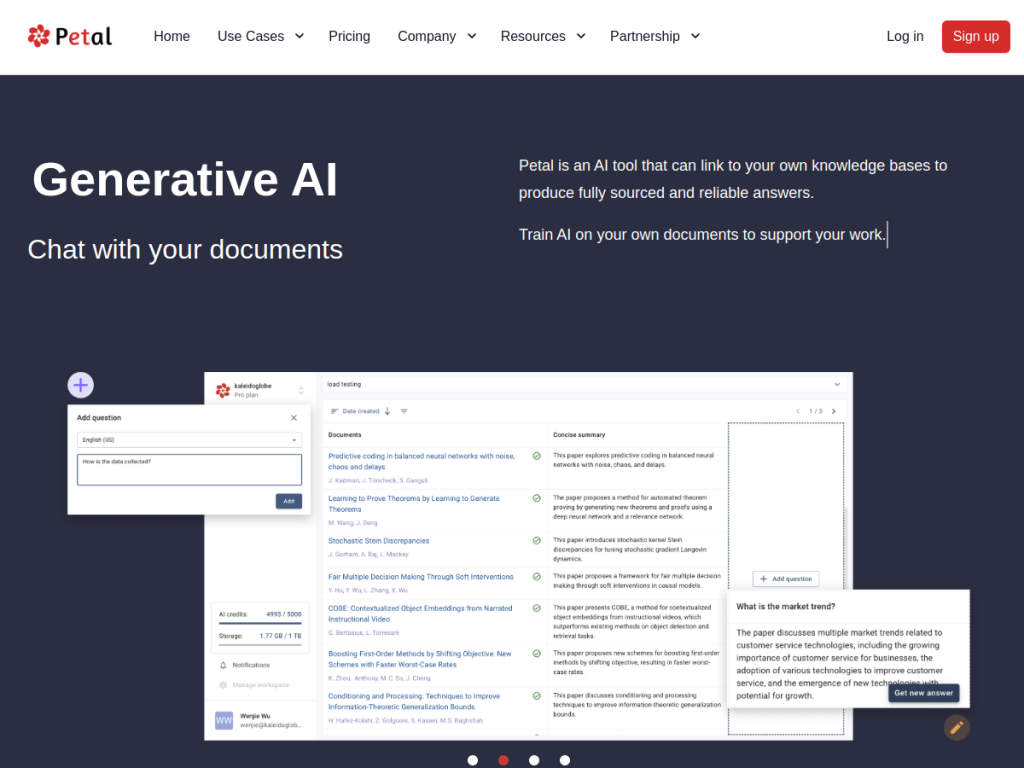The height and width of the screenshot is (768, 1024).
Task: Open the kaleidoglobe workspace switcher
Action: pos(301,391)
